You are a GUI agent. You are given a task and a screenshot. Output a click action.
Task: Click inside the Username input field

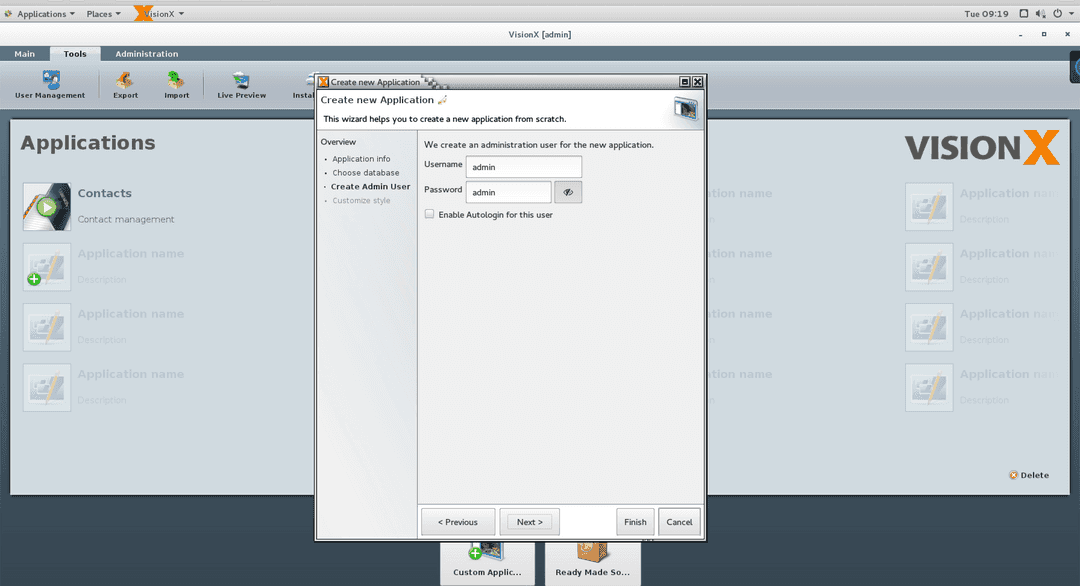coord(523,166)
